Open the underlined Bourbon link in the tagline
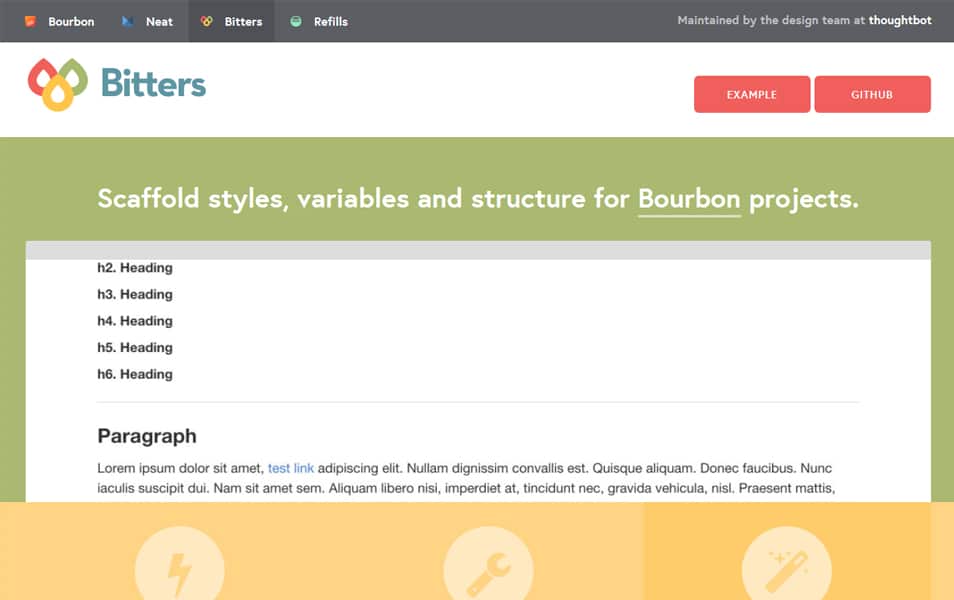This screenshot has height=600, width=954. click(689, 198)
